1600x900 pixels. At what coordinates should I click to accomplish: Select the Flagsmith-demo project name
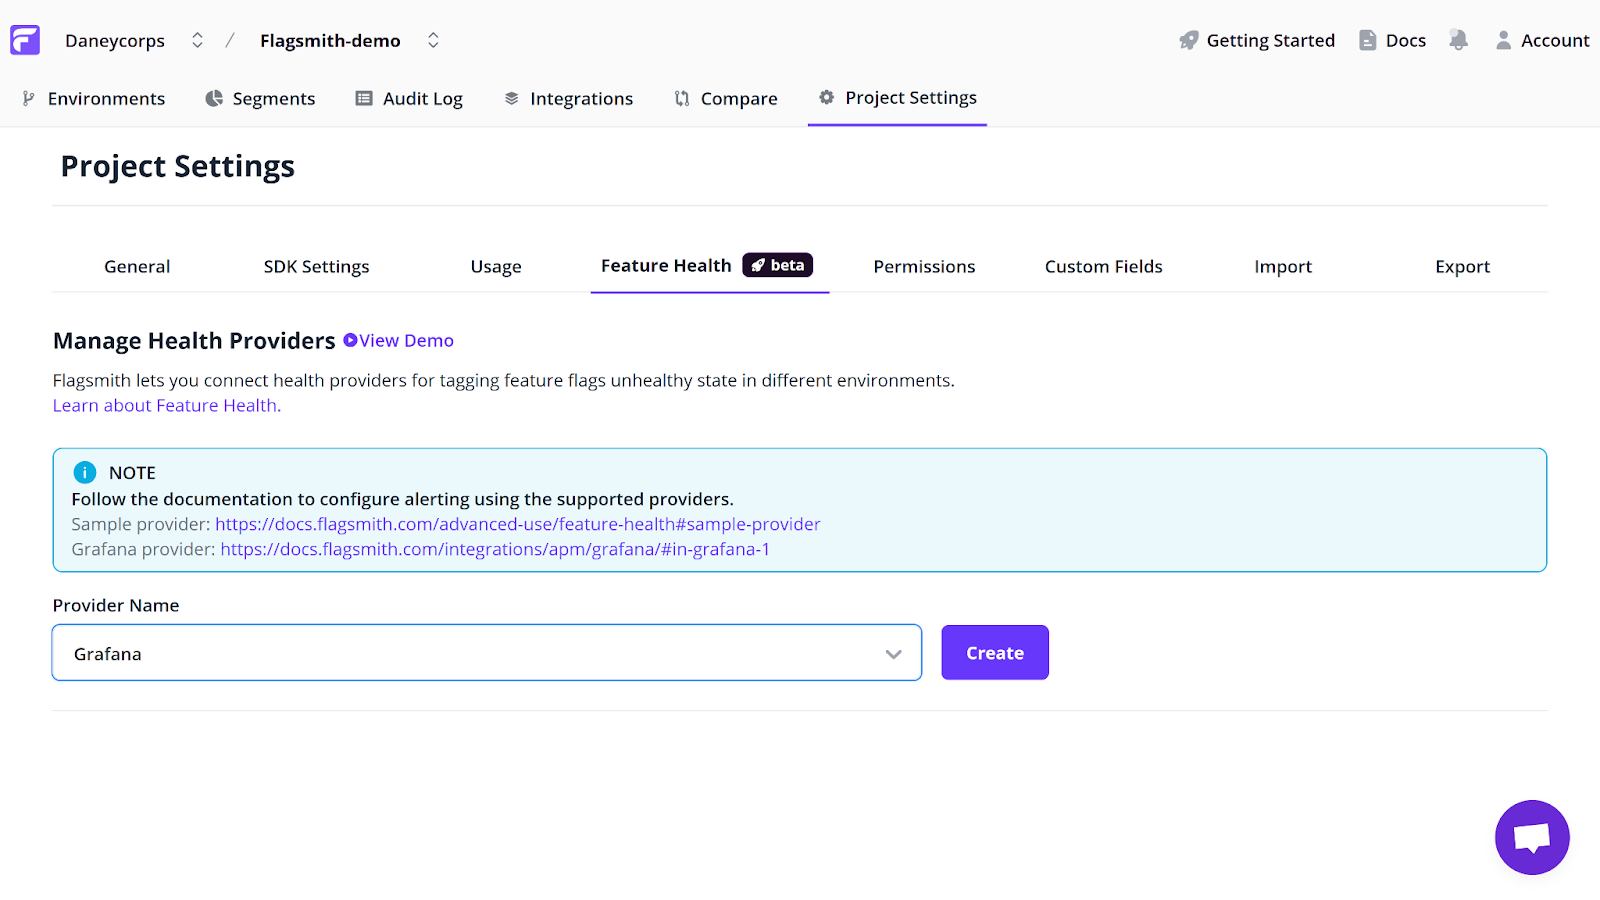330,41
